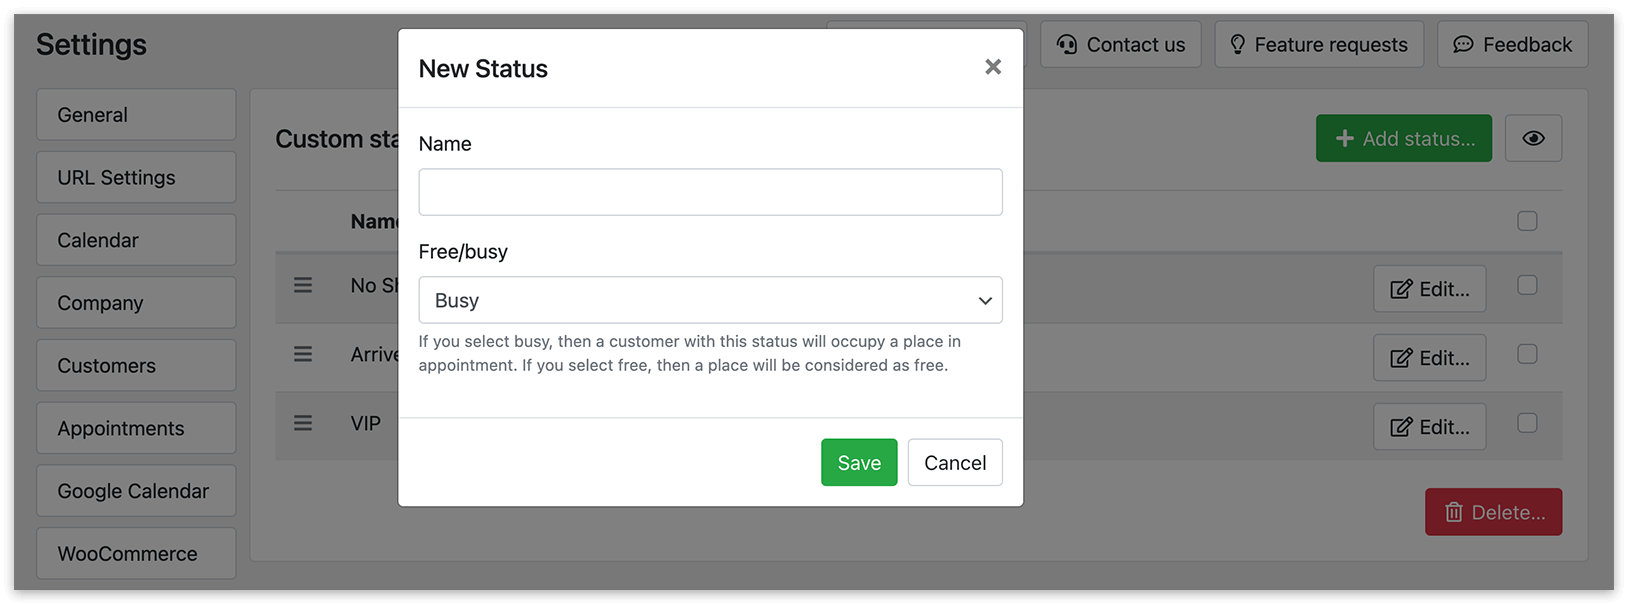This screenshot has height=604, width=1628.
Task: Tick the select-all checkbox in the header
Action: pyautogui.click(x=1527, y=221)
